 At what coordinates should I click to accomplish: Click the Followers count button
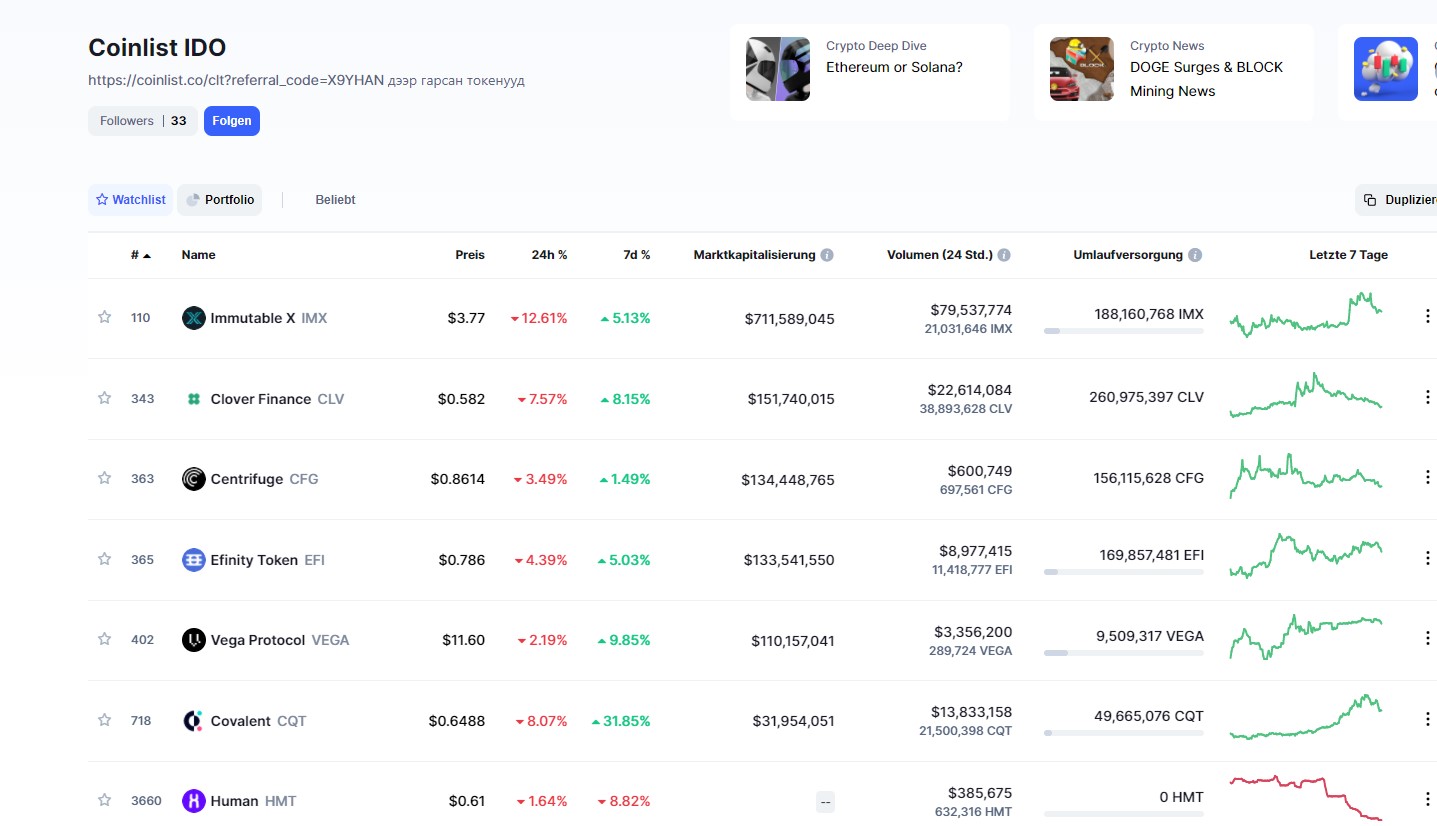(143, 121)
